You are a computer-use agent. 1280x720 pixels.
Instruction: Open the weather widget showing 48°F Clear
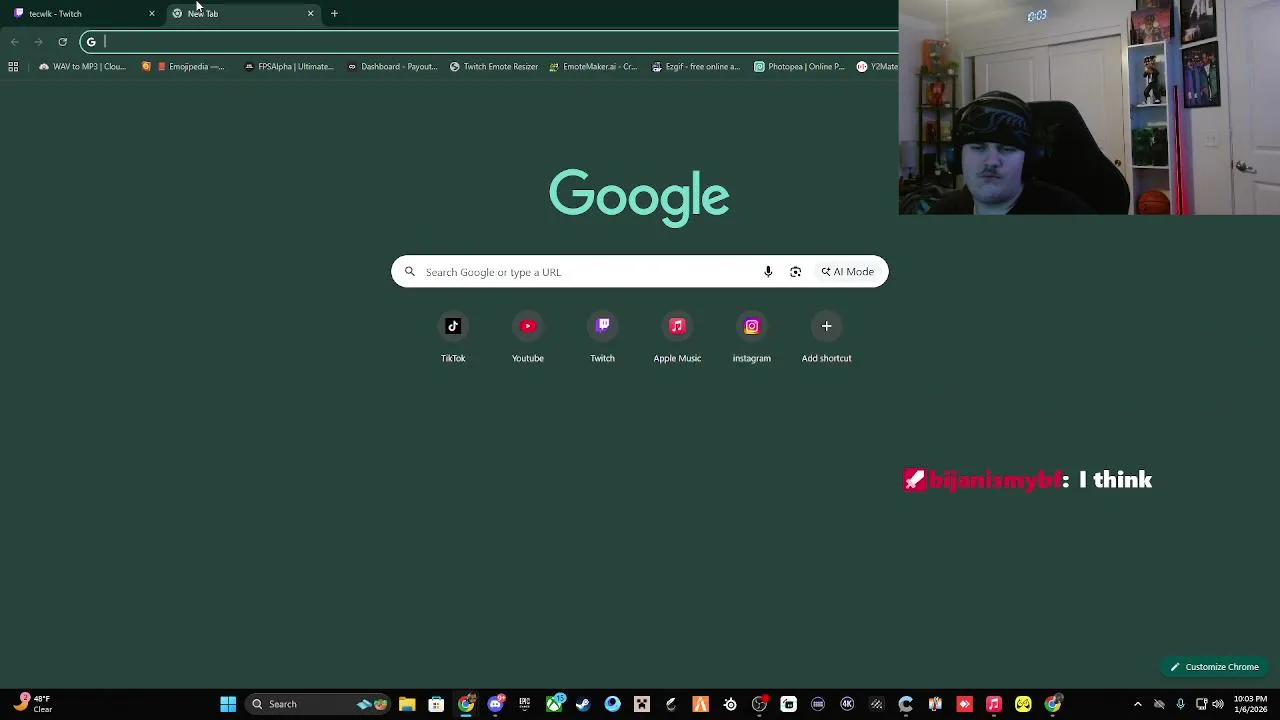32,704
